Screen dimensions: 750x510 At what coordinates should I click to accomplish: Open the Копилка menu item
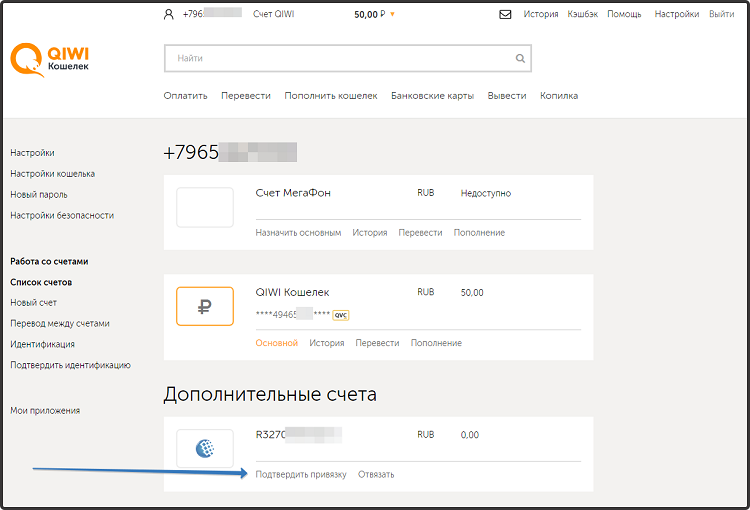pyautogui.click(x=559, y=96)
